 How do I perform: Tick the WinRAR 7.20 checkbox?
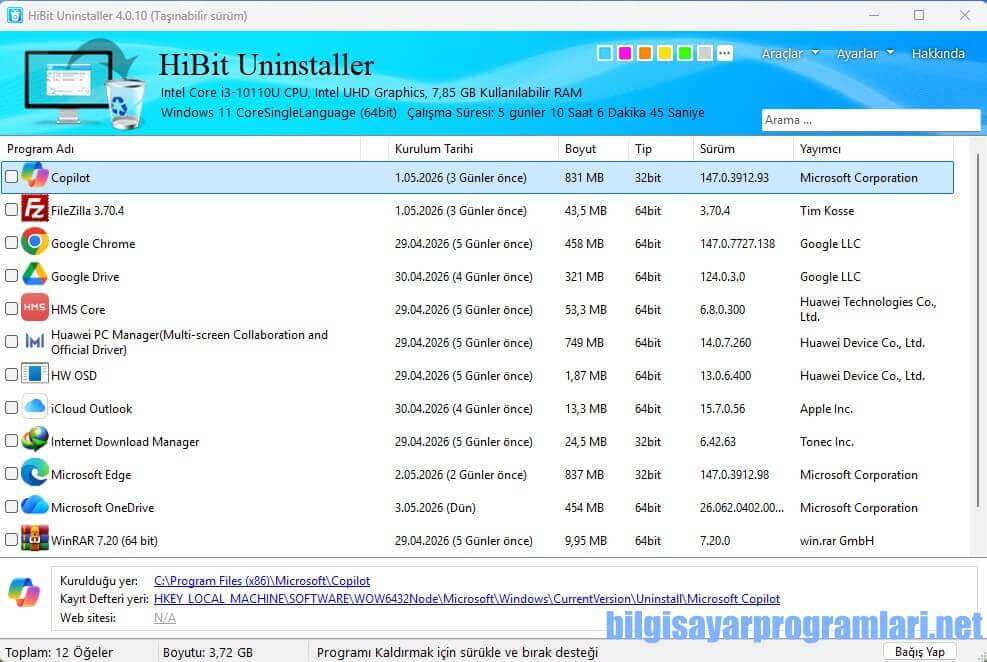tap(11, 540)
